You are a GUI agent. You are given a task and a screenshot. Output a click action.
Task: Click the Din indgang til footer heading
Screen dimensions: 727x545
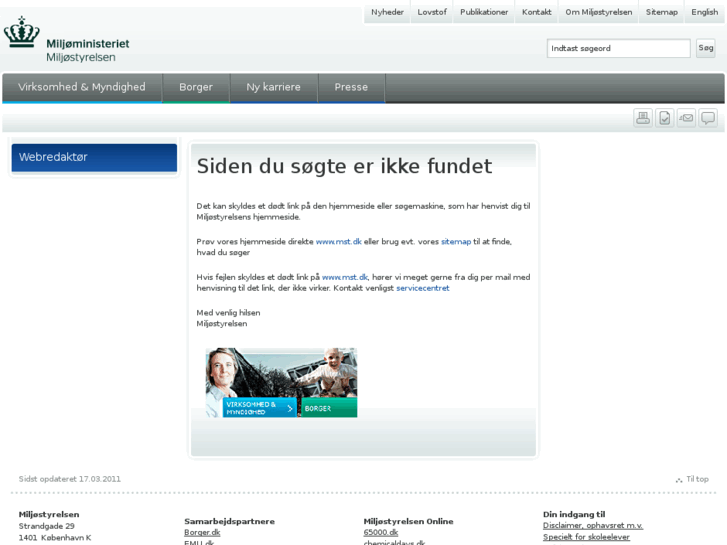click(x=574, y=514)
